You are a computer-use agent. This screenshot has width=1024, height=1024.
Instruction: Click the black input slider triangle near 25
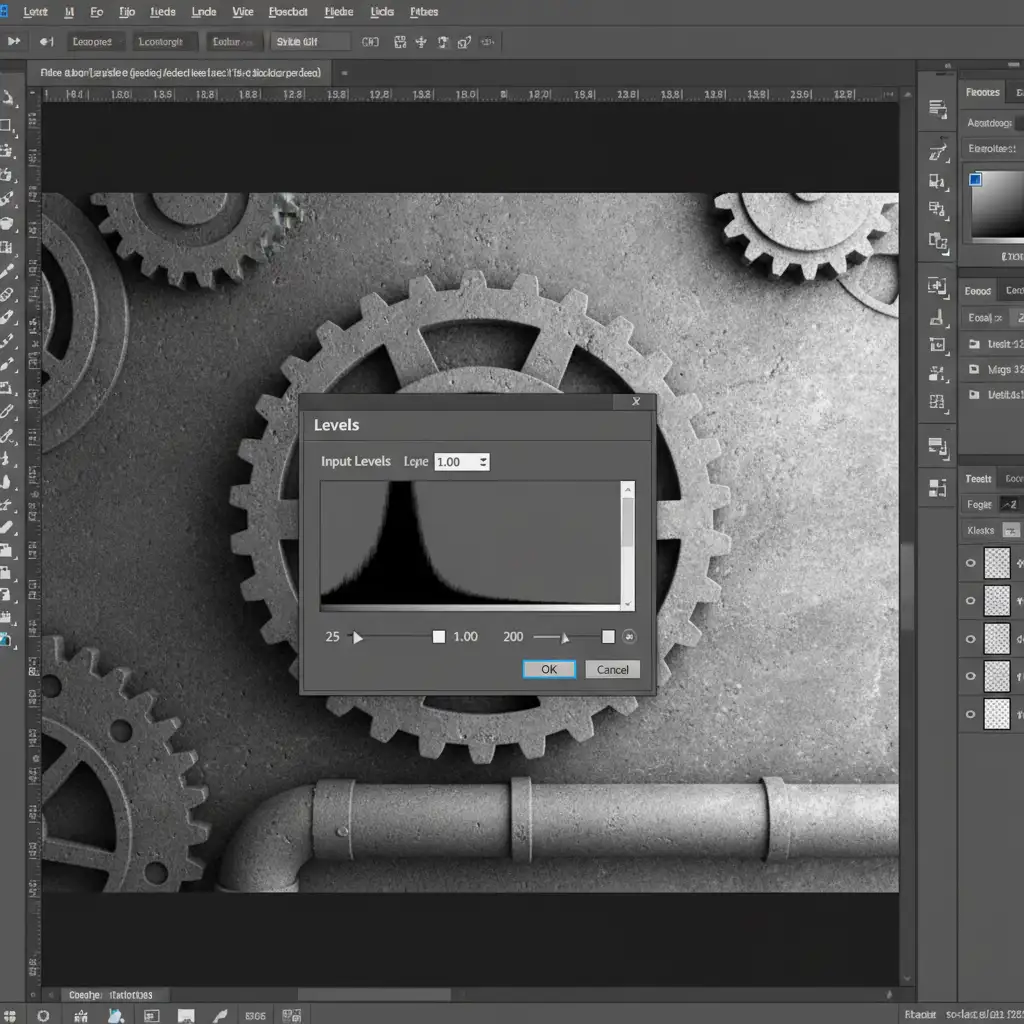(x=357, y=637)
